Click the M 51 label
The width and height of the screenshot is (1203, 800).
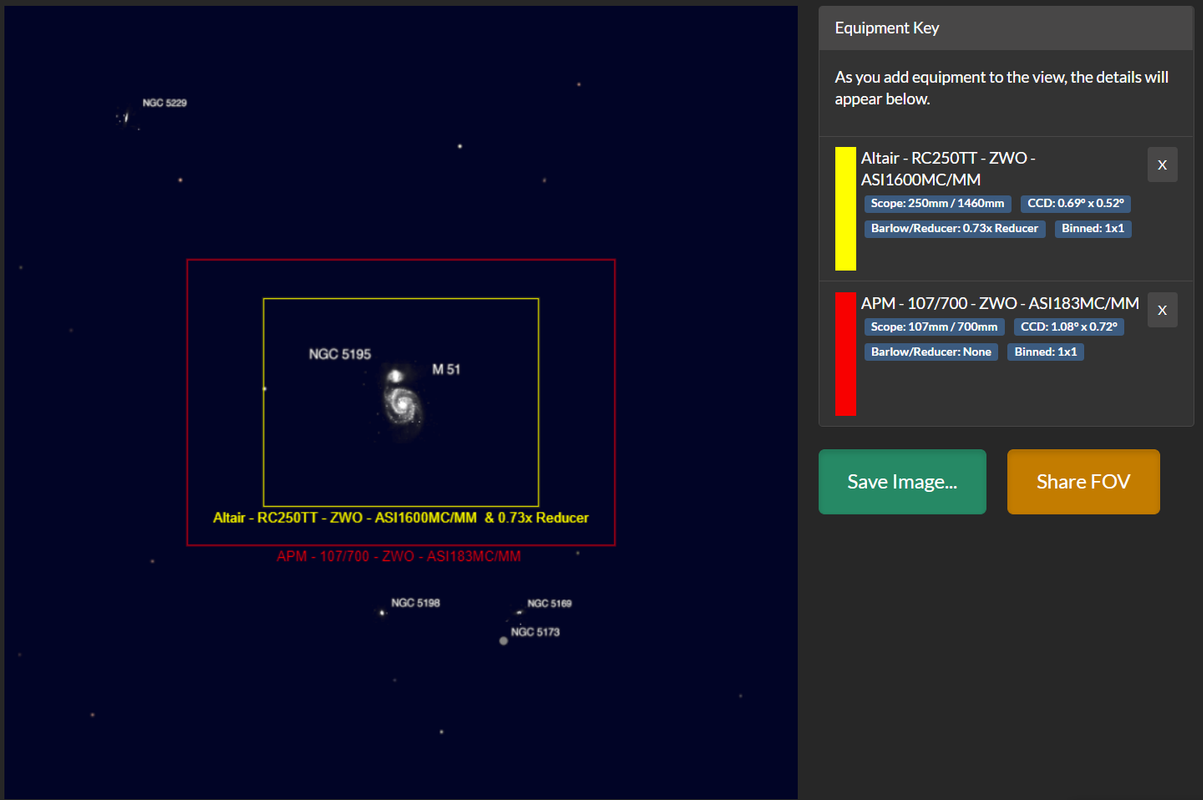click(x=446, y=370)
